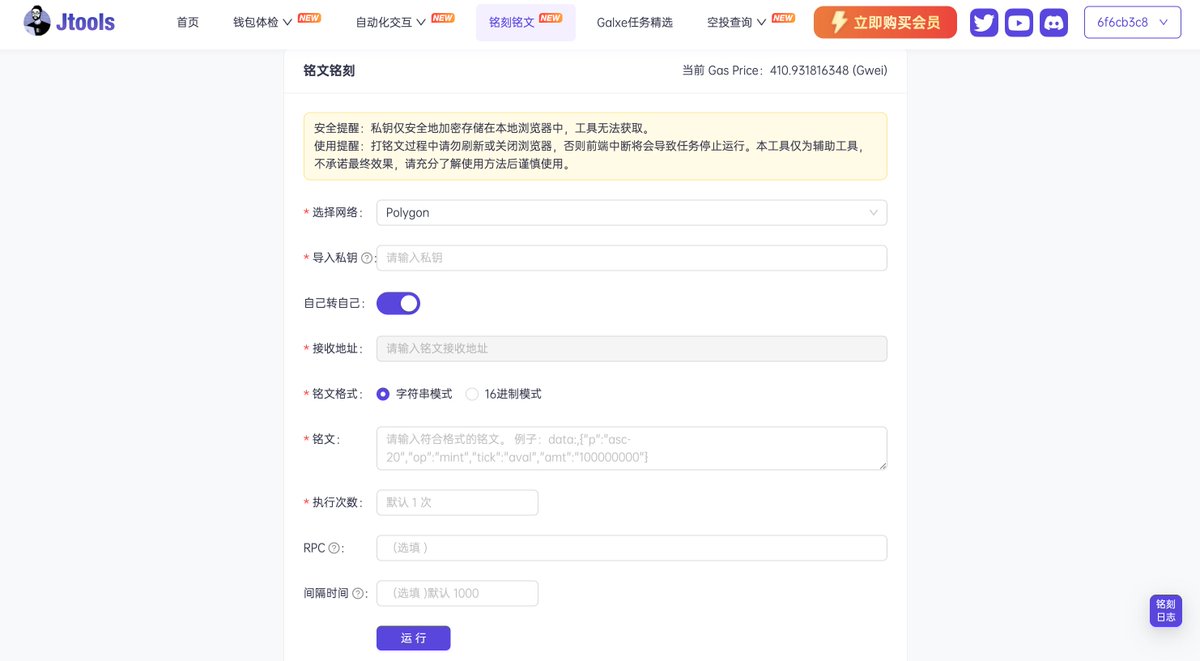Click inside the 铭文 text area
The width and height of the screenshot is (1200, 661).
pos(630,448)
